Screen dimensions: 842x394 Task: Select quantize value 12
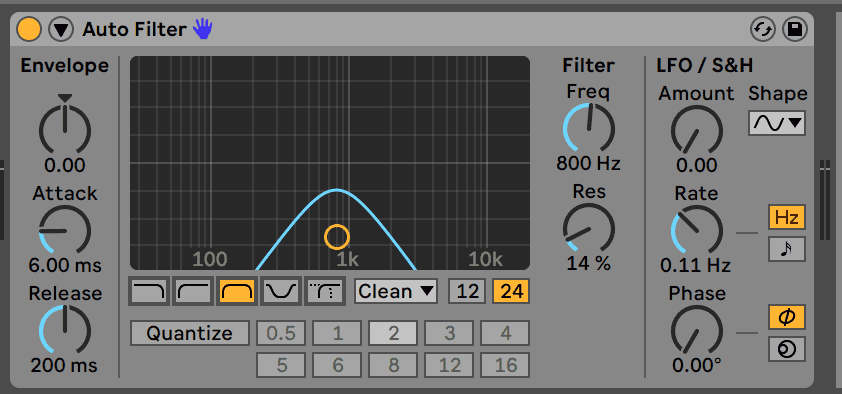pyautogui.click(x=449, y=365)
